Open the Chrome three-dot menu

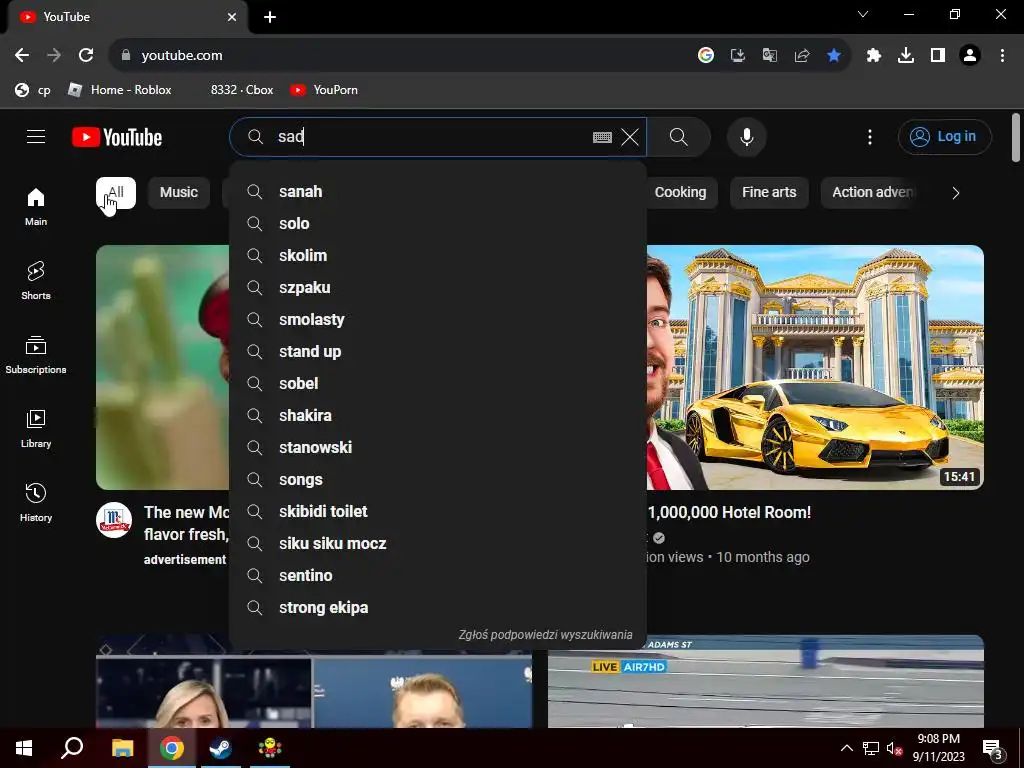click(1002, 55)
